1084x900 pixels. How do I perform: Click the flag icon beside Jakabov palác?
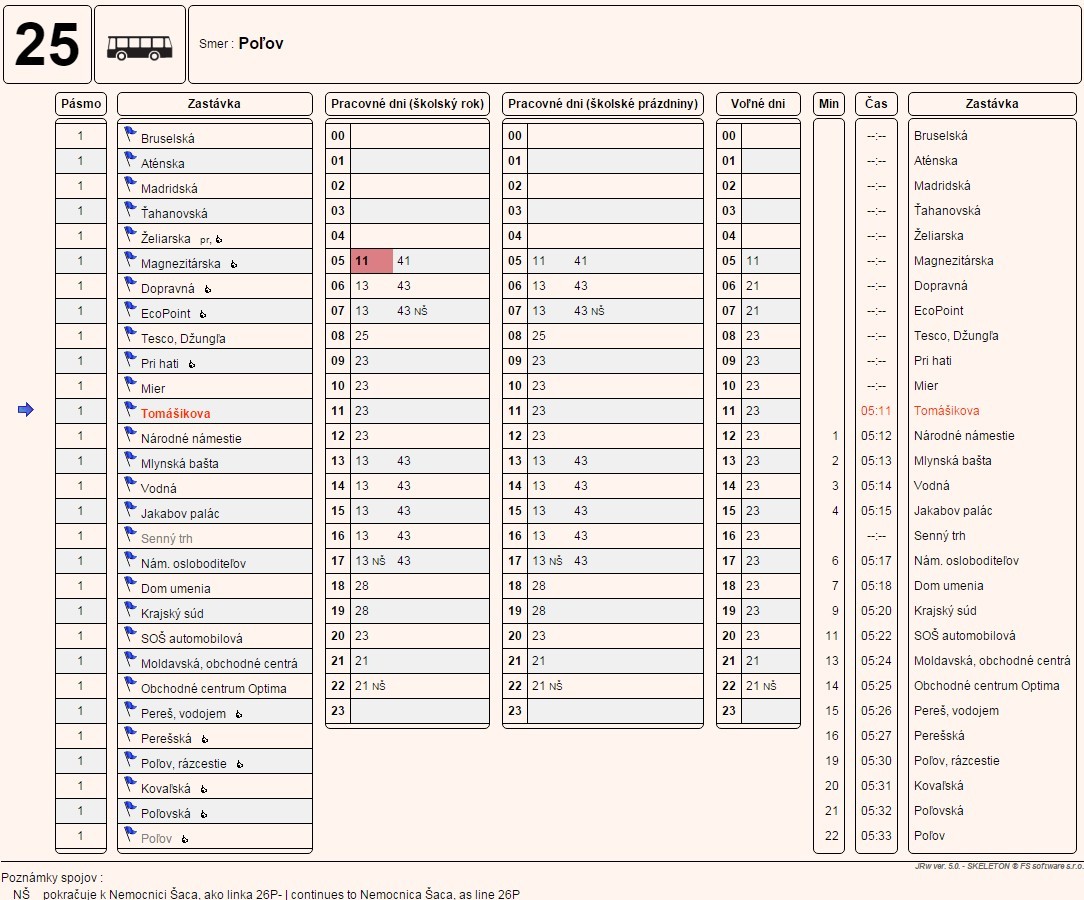pos(129,509)
